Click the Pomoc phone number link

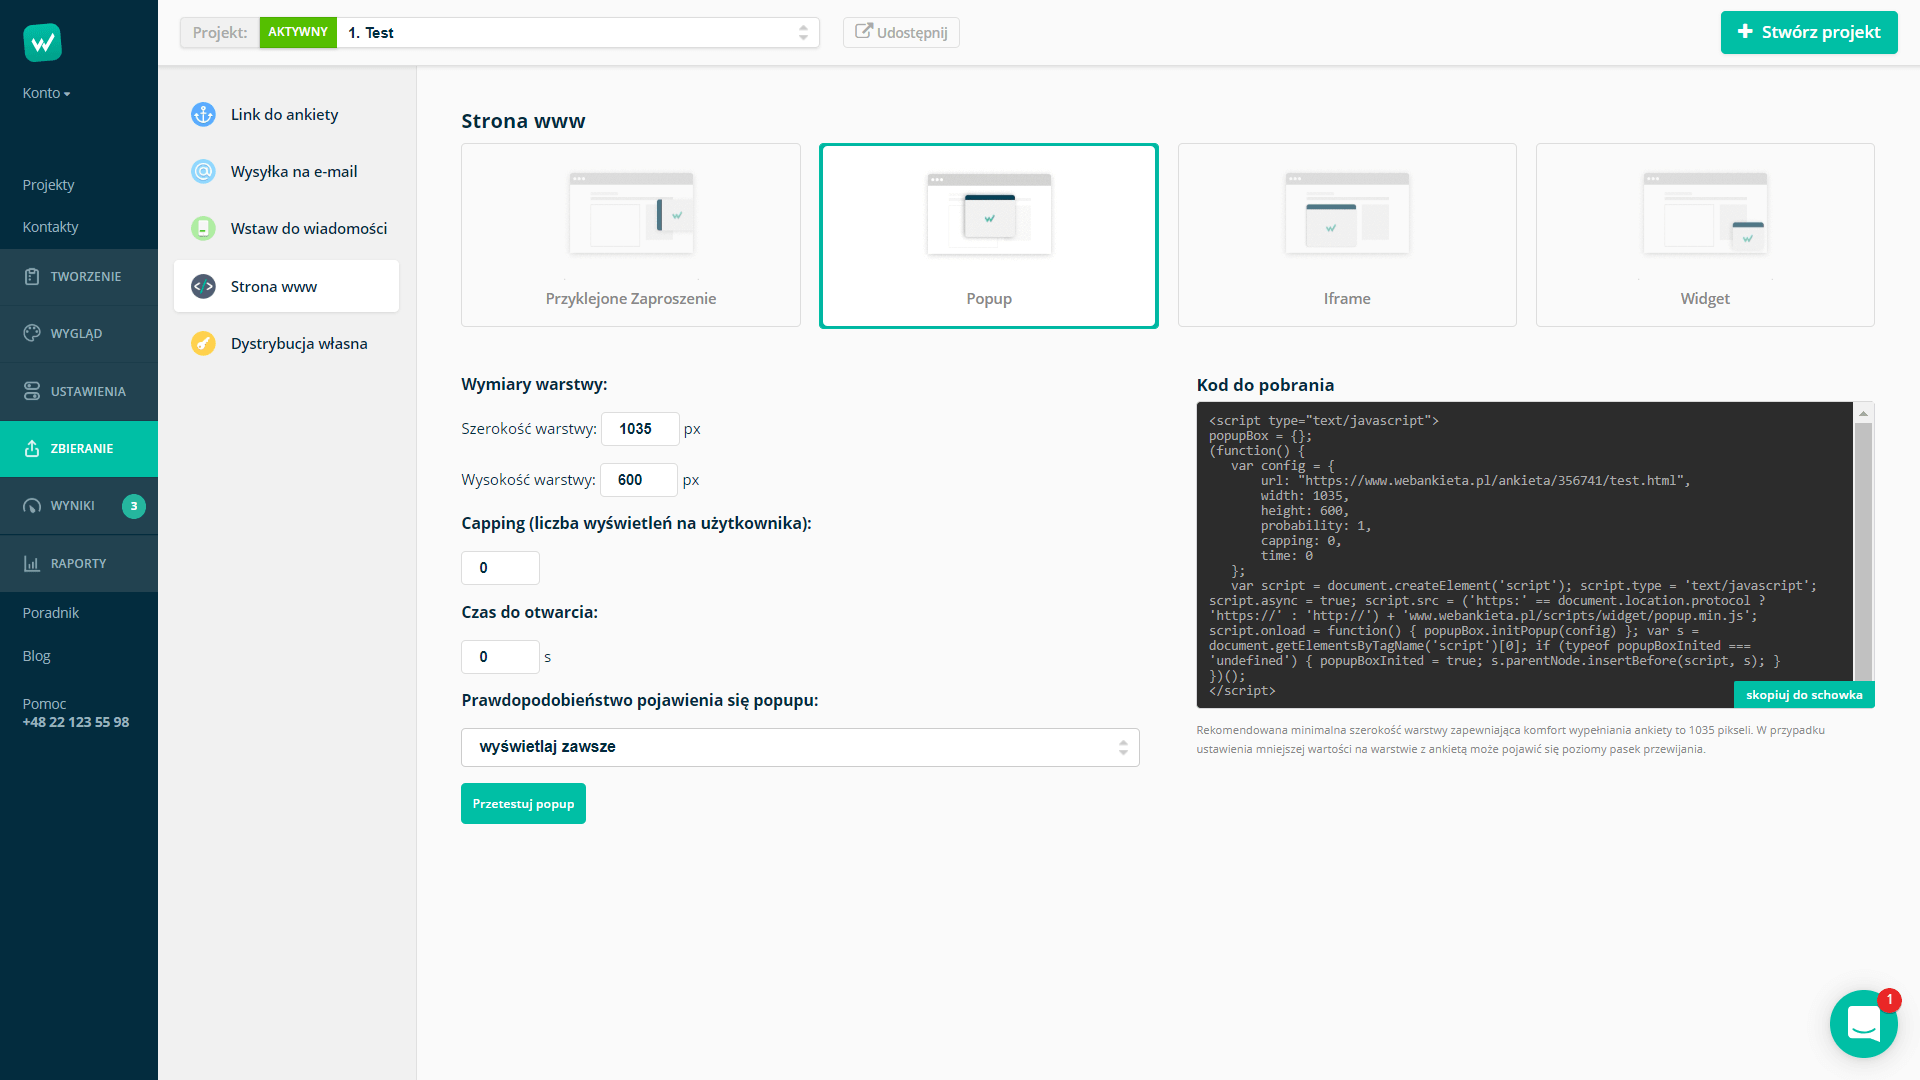[x=76, y=722]
